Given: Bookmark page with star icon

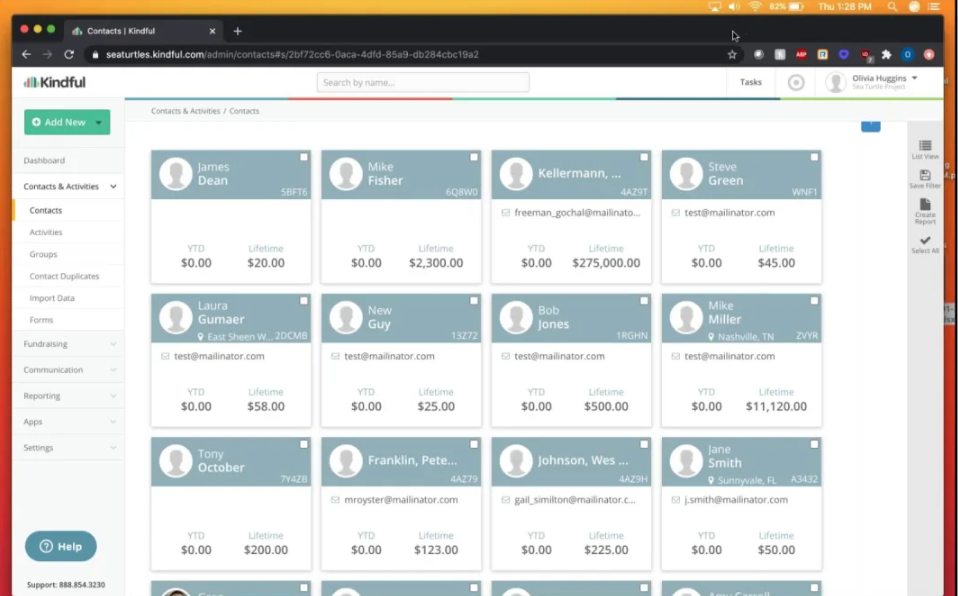Looking at the screenshot, I should point(732,54).
